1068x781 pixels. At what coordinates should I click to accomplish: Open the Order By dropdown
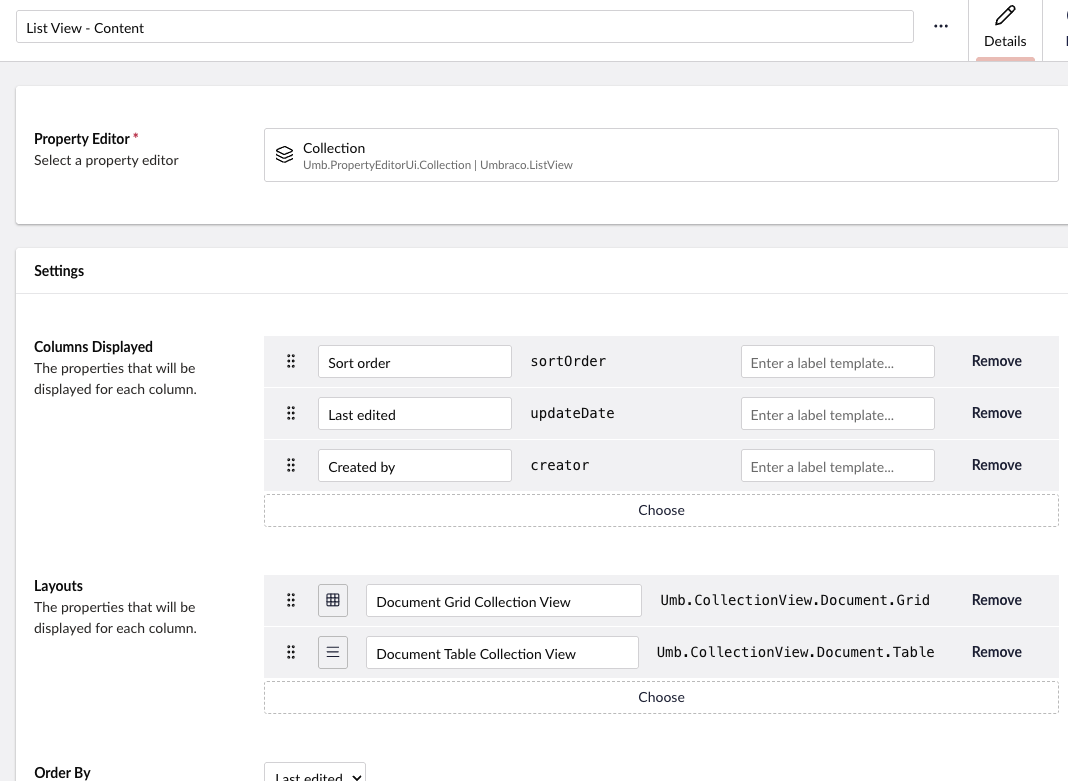(x=315, y=773)
